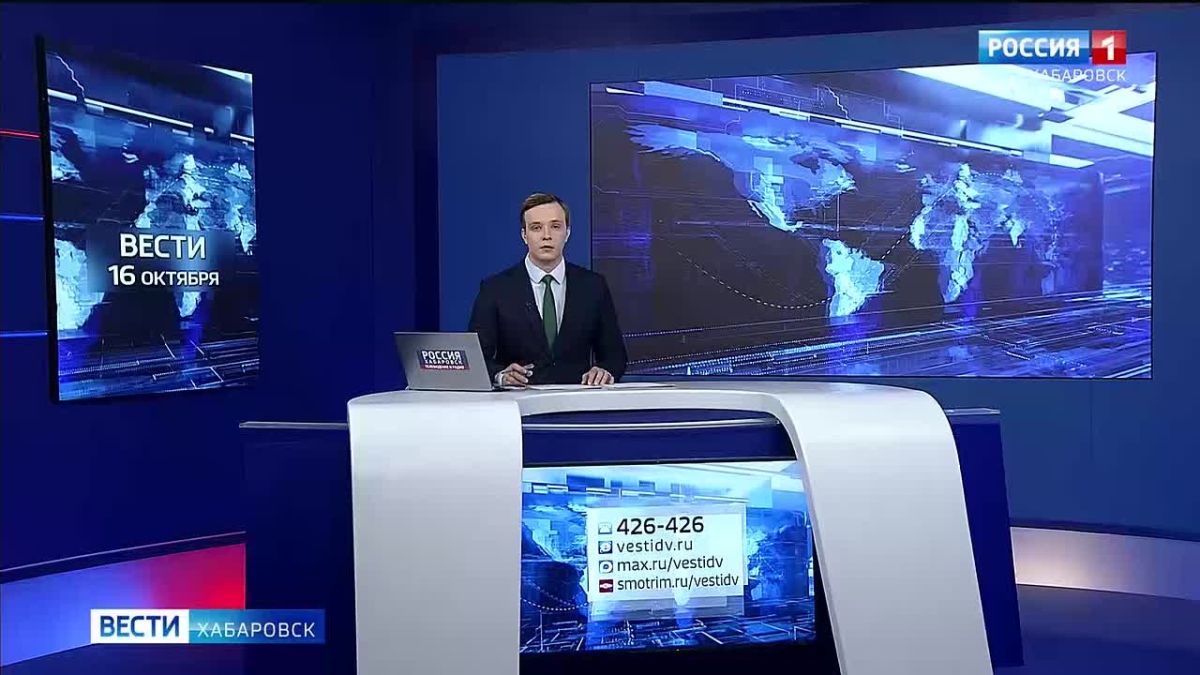This screenshot has width=1200, height=675.
Task: Click the Россия 1 channel logo
Action: (1052, 47)
